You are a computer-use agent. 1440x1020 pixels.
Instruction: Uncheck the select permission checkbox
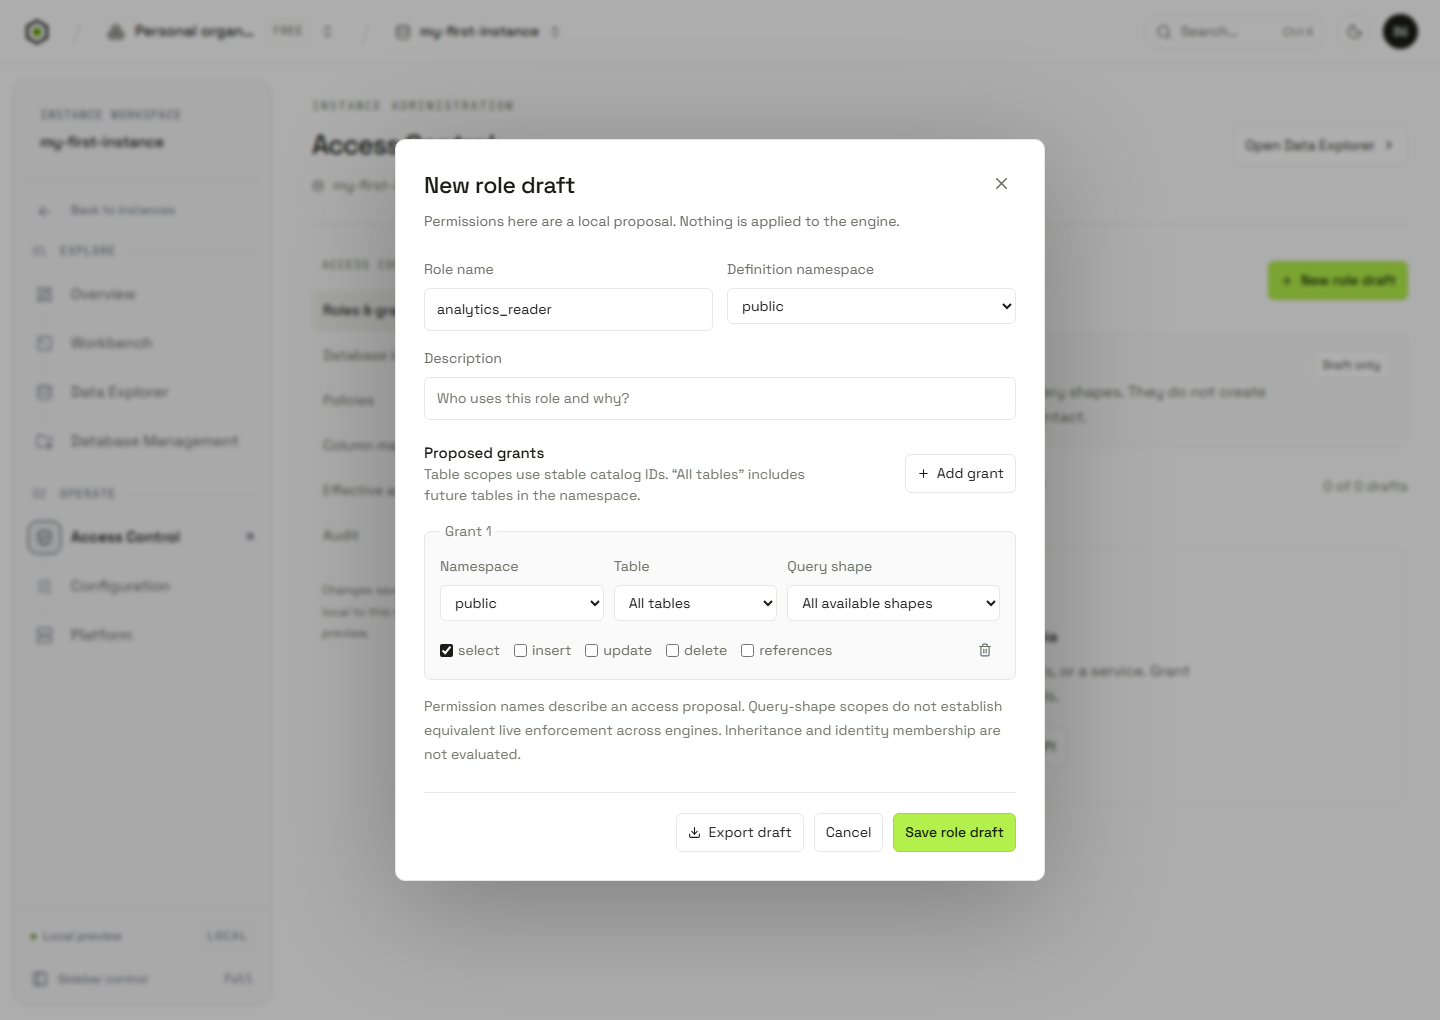447,650
